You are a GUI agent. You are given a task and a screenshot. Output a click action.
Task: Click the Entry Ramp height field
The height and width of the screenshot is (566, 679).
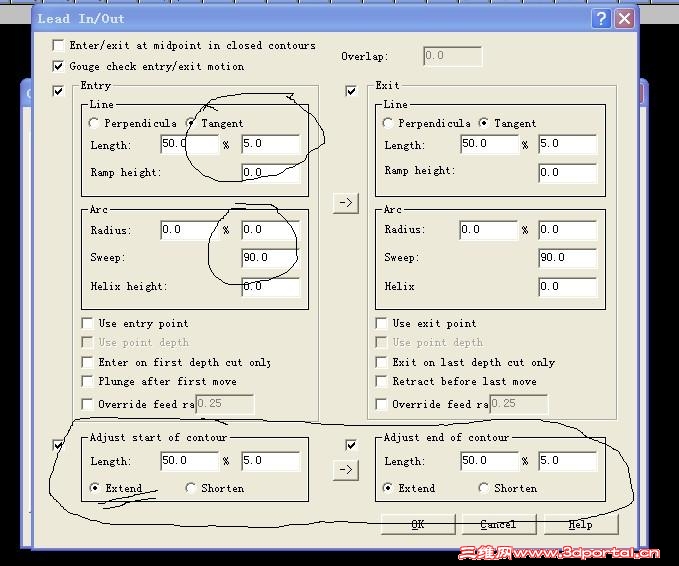pyautogui.click(x=271, y=172)
